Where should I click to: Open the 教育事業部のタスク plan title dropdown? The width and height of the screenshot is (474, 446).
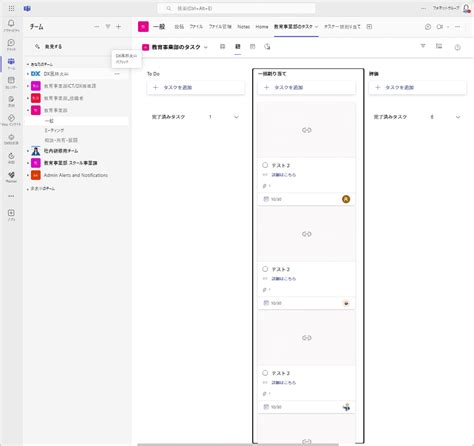pyautogui.click(x=175, y=47)
